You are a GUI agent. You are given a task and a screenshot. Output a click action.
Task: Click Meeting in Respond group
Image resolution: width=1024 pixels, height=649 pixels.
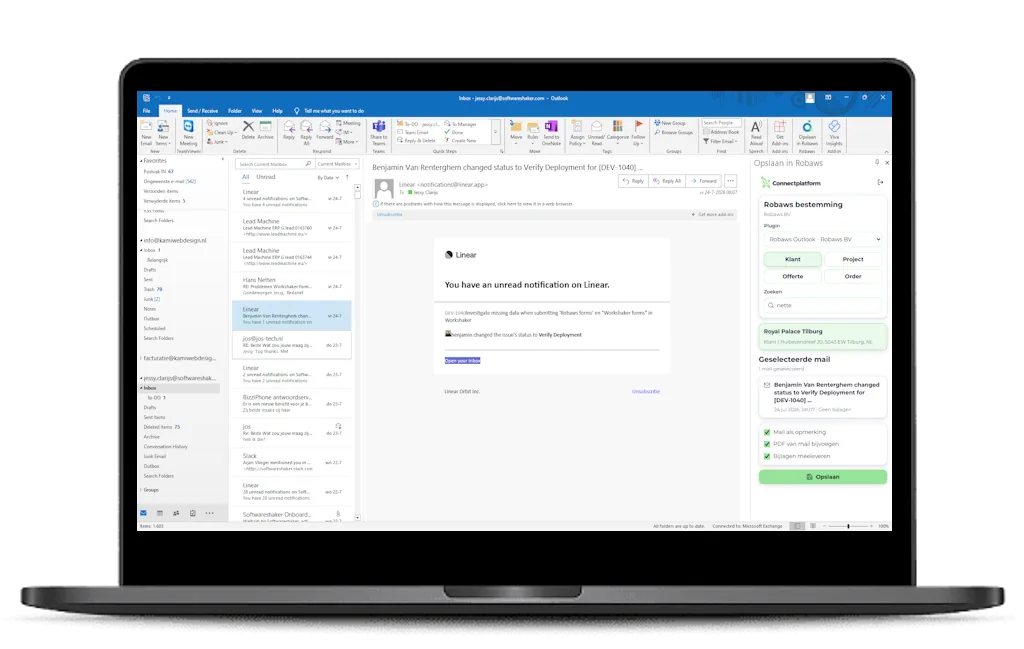click(x=348, y=123)
